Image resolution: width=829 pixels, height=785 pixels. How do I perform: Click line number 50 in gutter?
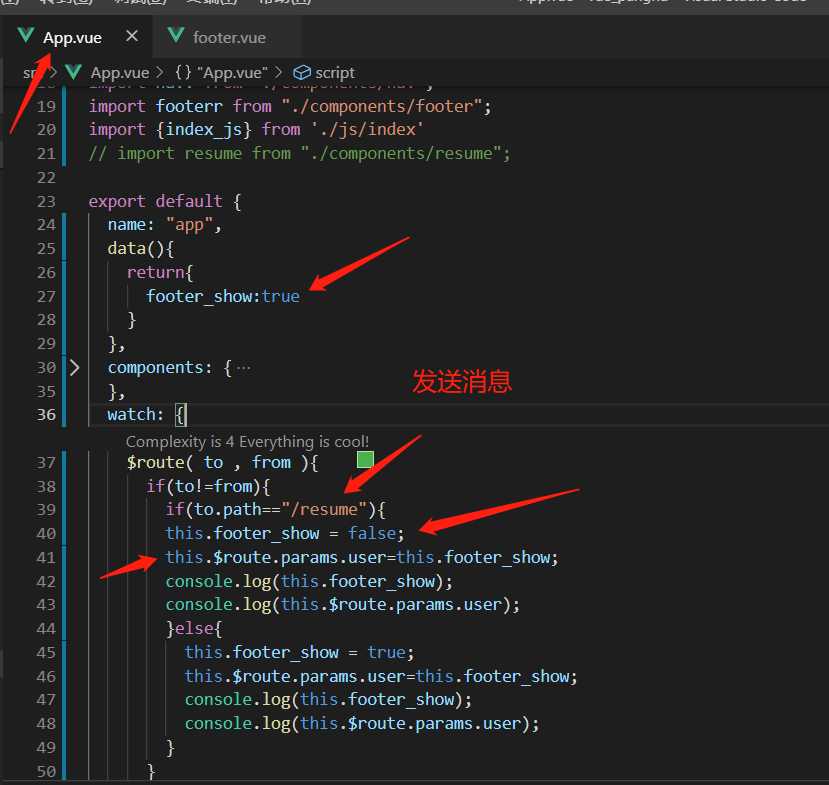pos(46,771)
